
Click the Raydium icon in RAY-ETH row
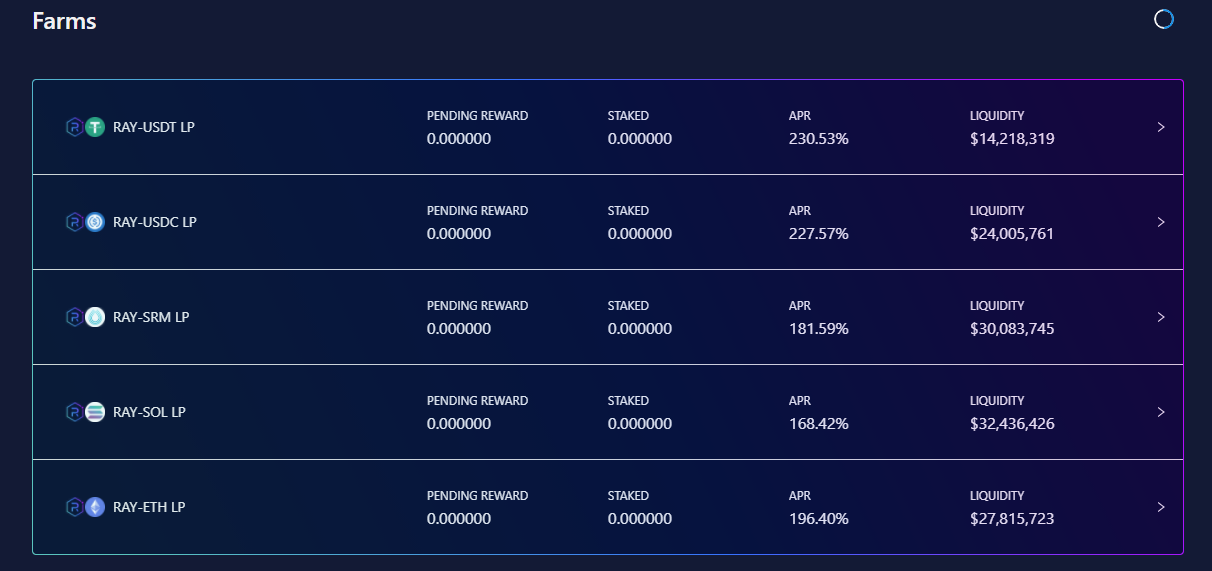[x=74, y=507]
